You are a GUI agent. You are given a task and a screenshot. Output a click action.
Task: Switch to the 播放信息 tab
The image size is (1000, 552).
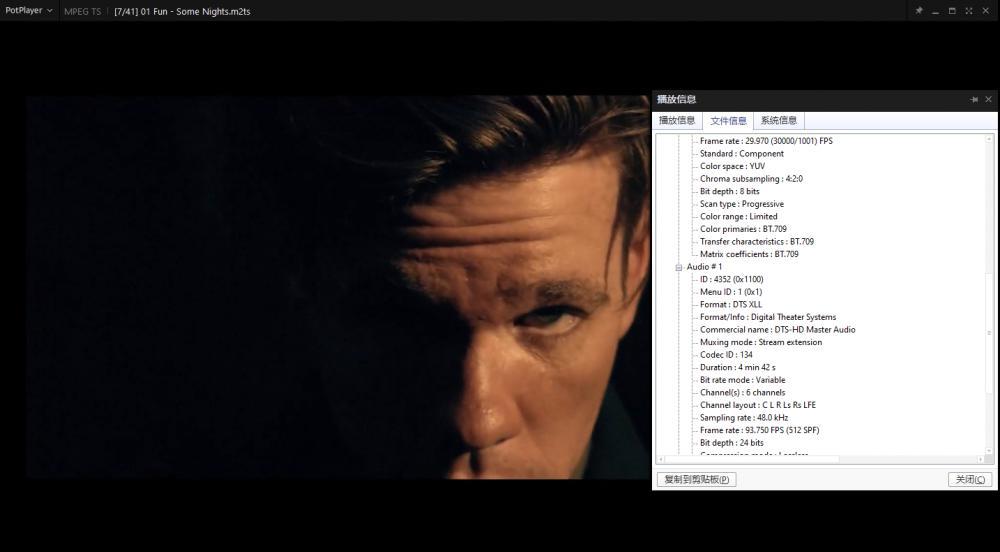tap(677, 120)
